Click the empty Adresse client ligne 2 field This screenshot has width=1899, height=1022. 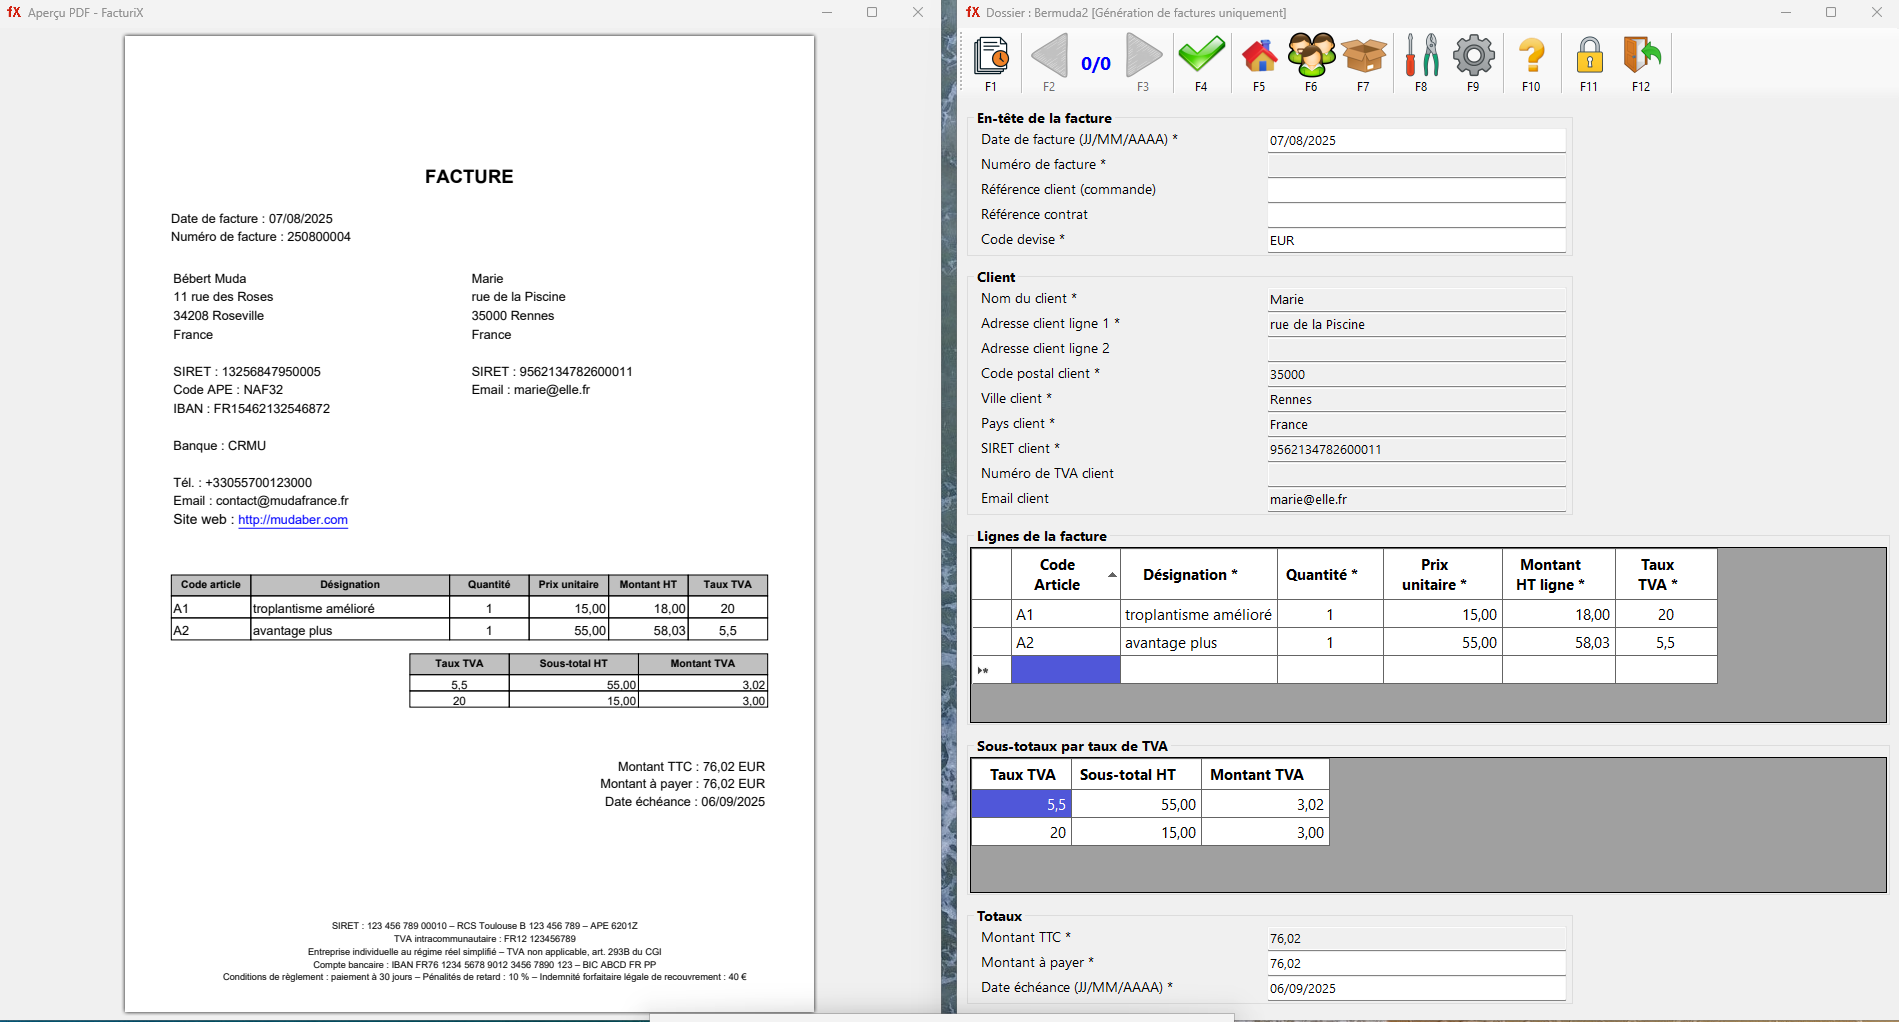coord(1416,350)
